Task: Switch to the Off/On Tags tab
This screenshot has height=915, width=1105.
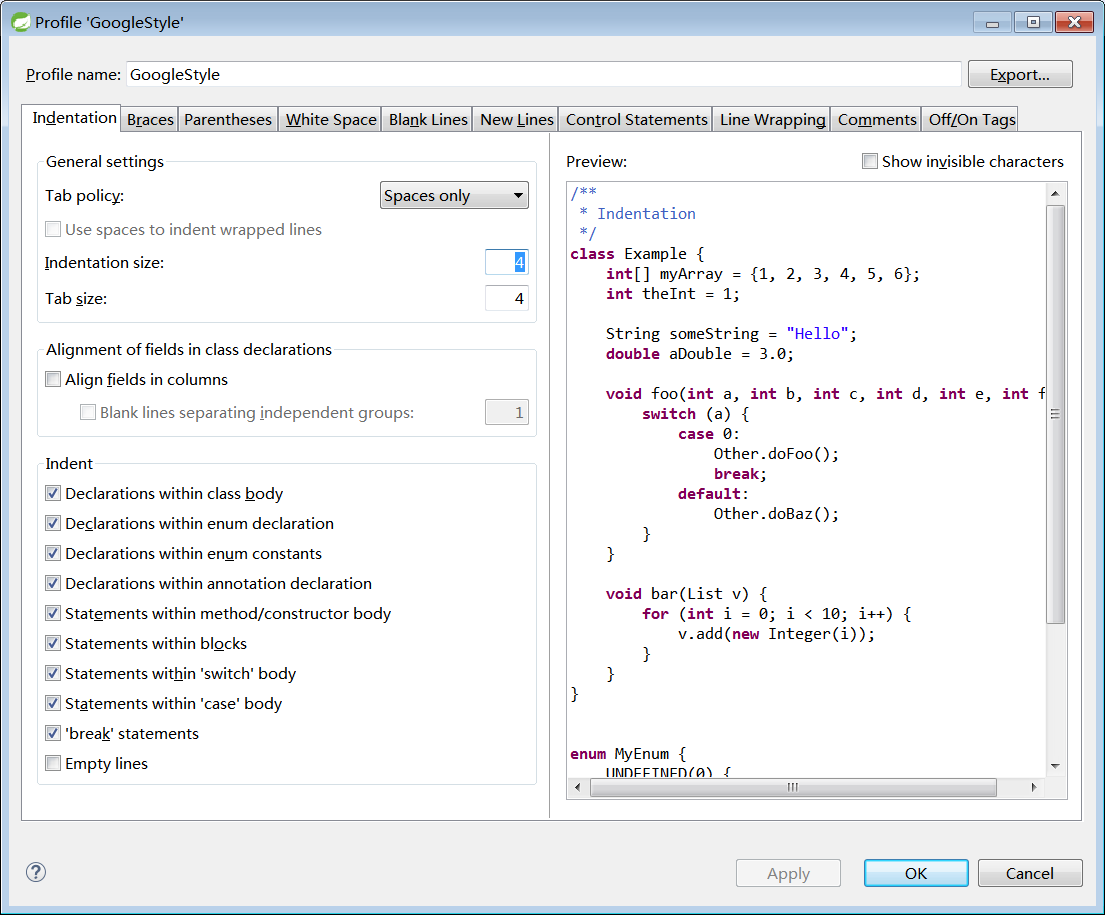Action: point(972,120)
